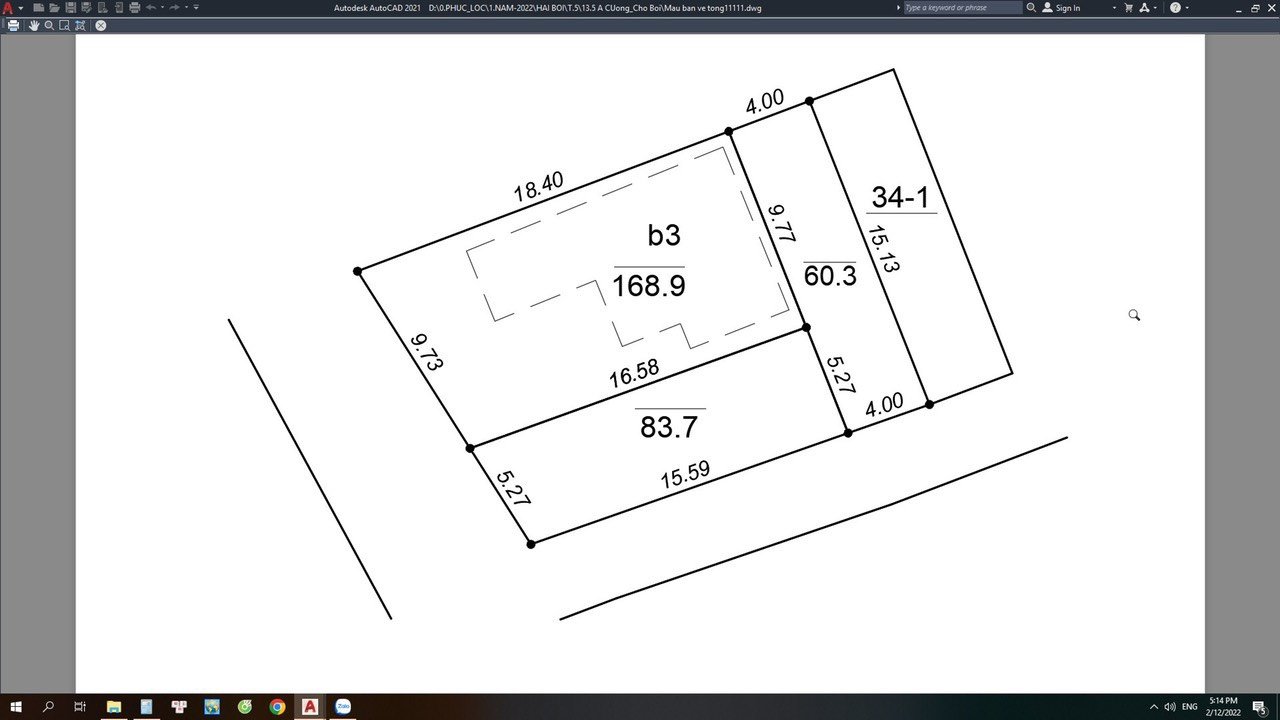Click the taskbar Search icon

48,707
